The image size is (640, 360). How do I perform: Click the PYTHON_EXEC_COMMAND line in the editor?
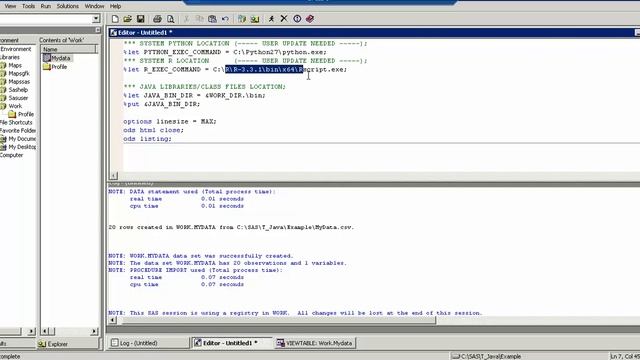(225, 52)
